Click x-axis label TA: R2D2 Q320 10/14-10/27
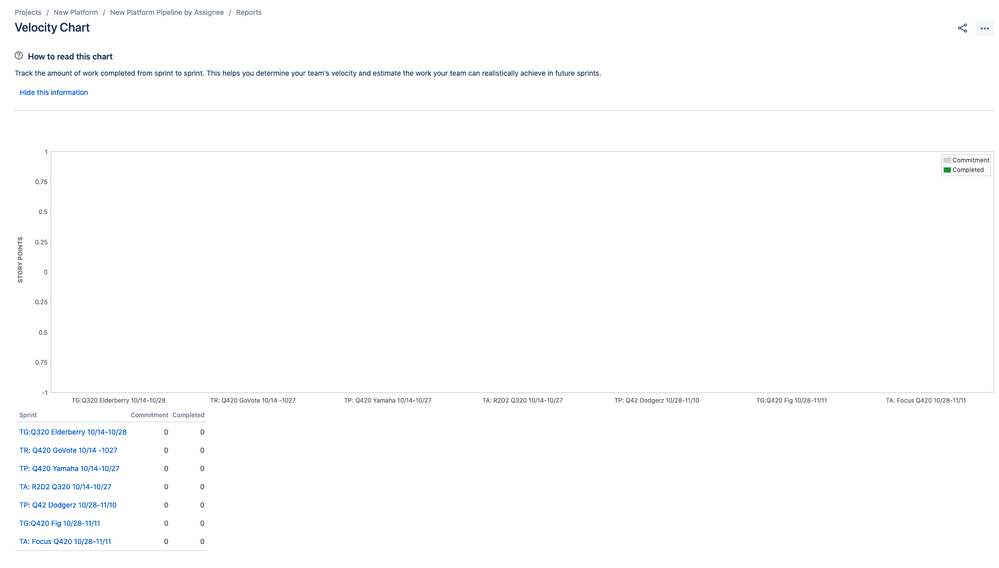The width and height of the screenshot is (999, 568). click(x=522, y=401)
